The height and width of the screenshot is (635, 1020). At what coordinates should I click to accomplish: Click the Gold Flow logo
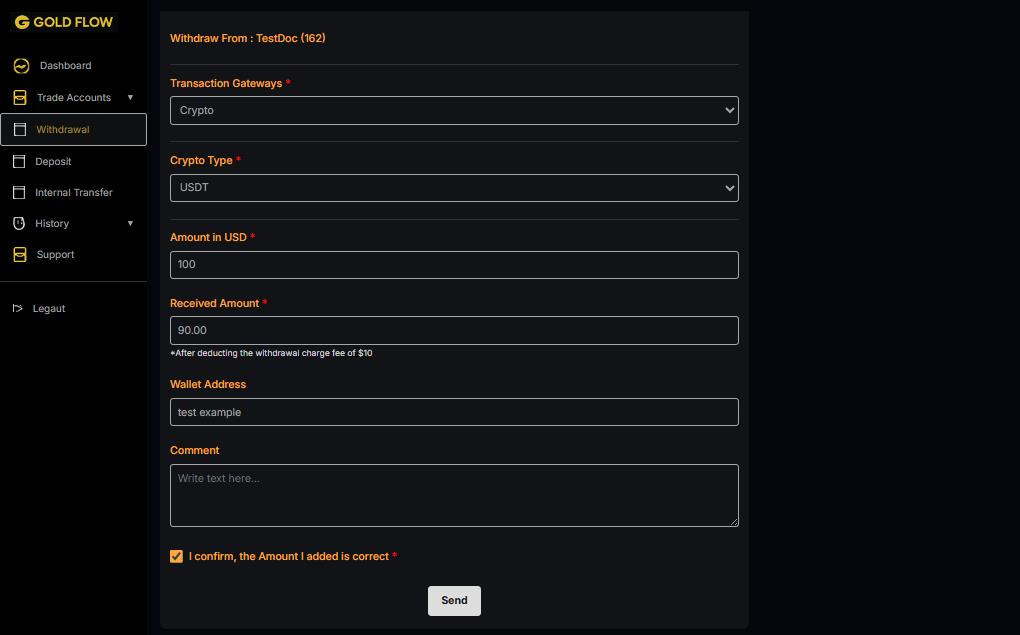(64, 22)
